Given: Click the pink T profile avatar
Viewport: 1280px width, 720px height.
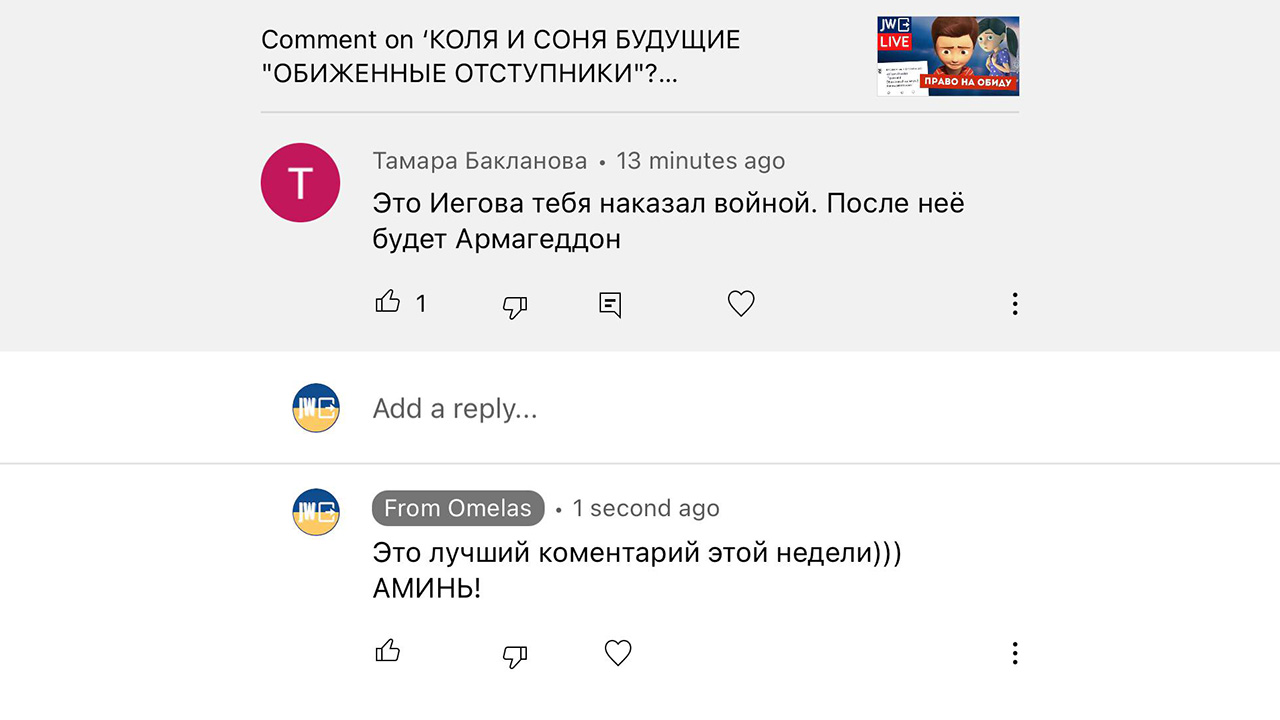Looking at the screenshot, I should (300, 182).
